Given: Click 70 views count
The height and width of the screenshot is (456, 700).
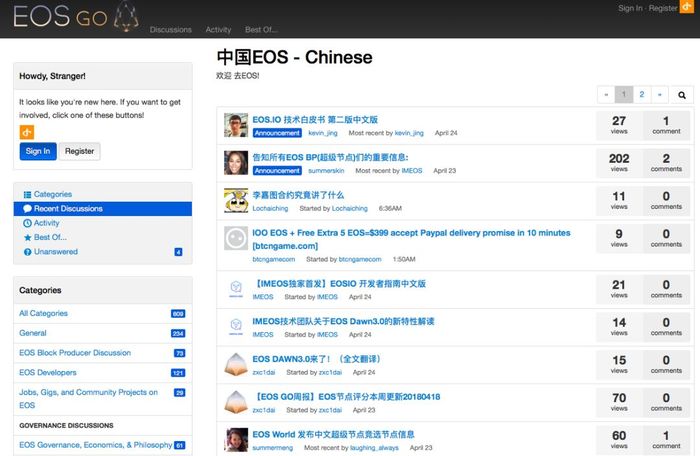Looking at the screenshot, I should 619,402.
